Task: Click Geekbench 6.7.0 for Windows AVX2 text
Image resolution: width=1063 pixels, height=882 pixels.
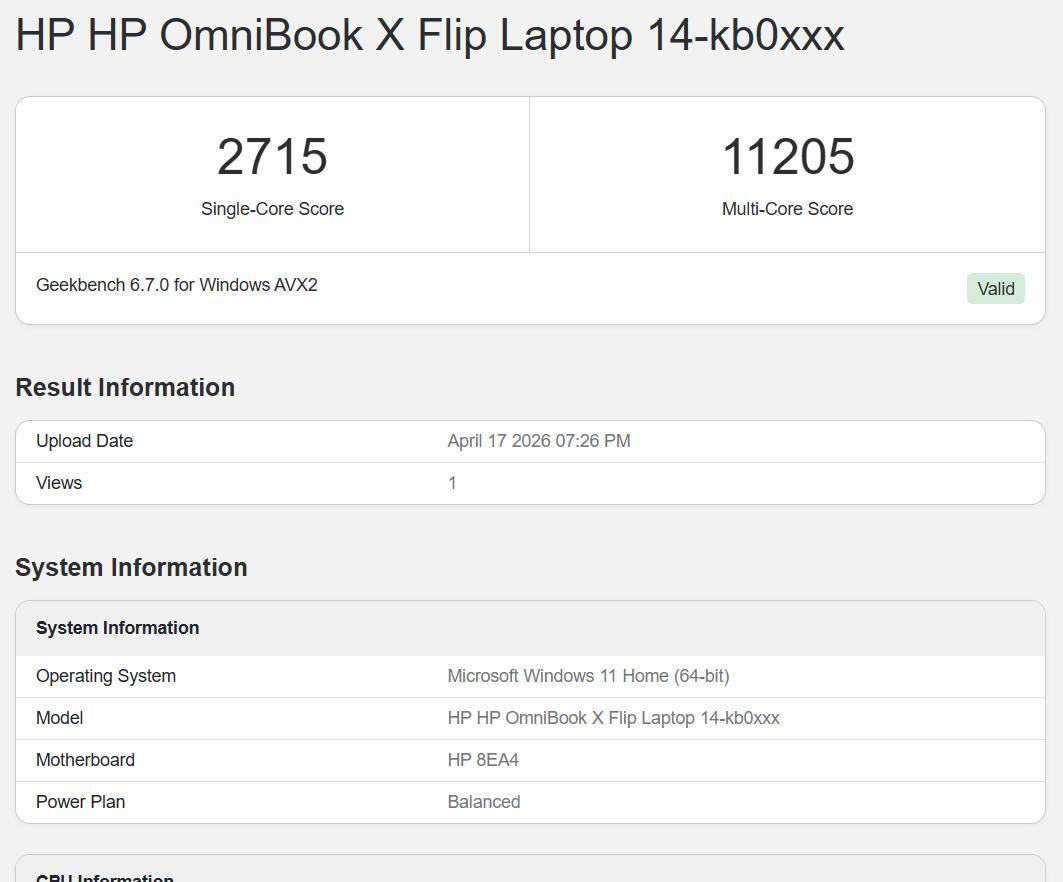Action: pyautogui.click(x=177, y=285)
